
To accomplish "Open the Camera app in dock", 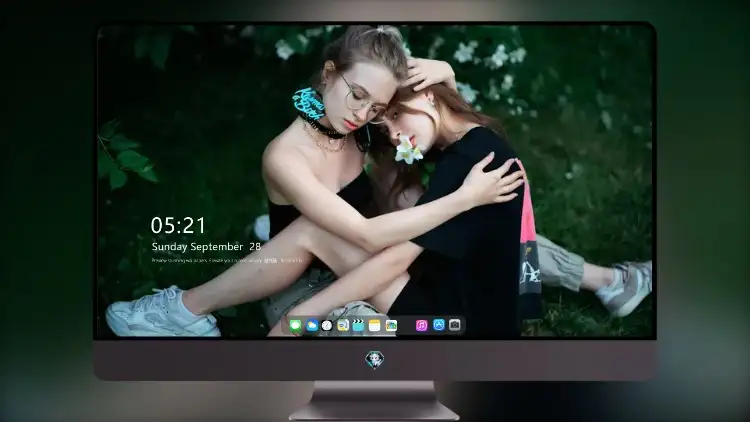I will pyautogui.click(x=455, y=325).
